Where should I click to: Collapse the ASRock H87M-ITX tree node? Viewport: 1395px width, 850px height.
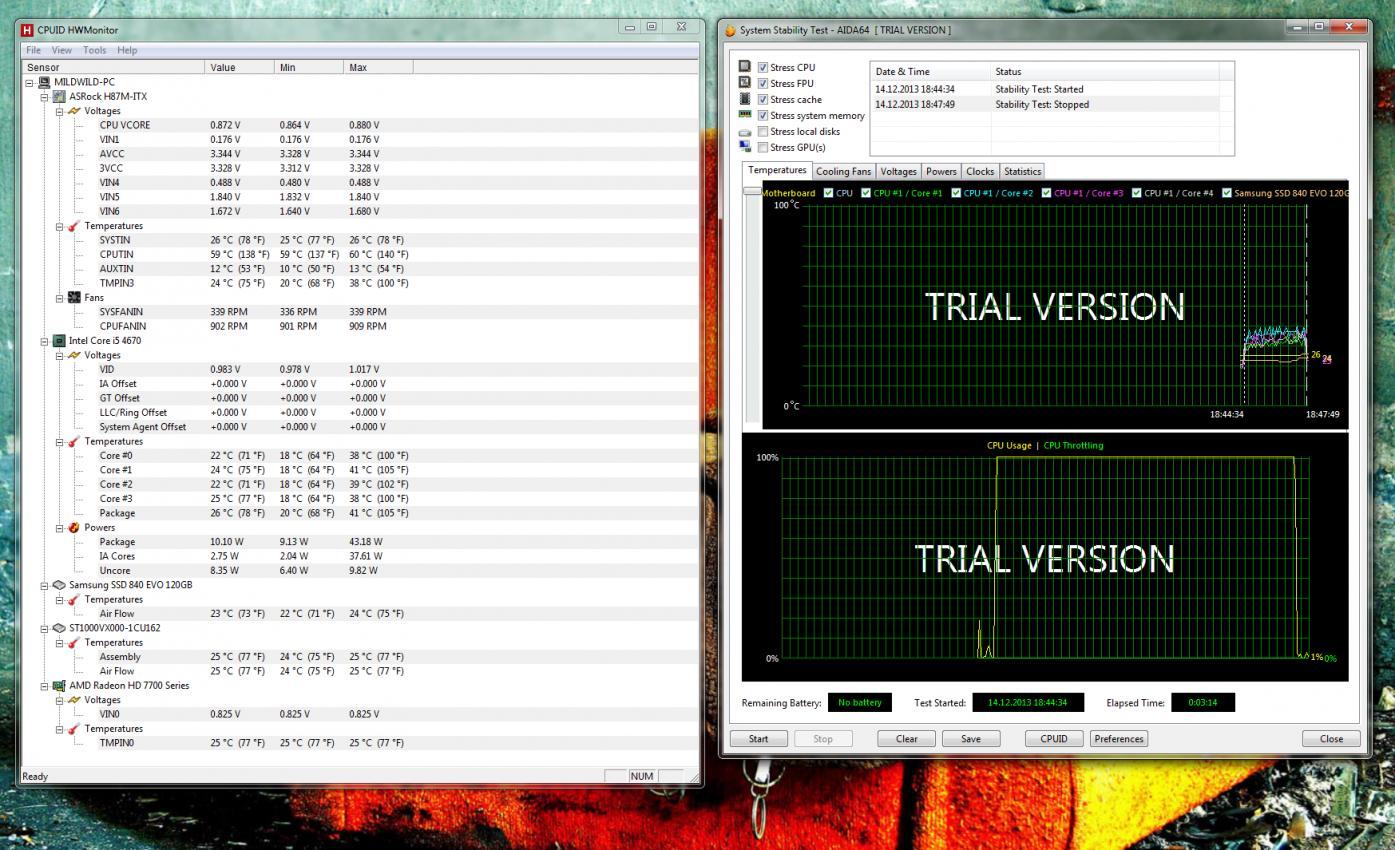[x=44, y=97]
